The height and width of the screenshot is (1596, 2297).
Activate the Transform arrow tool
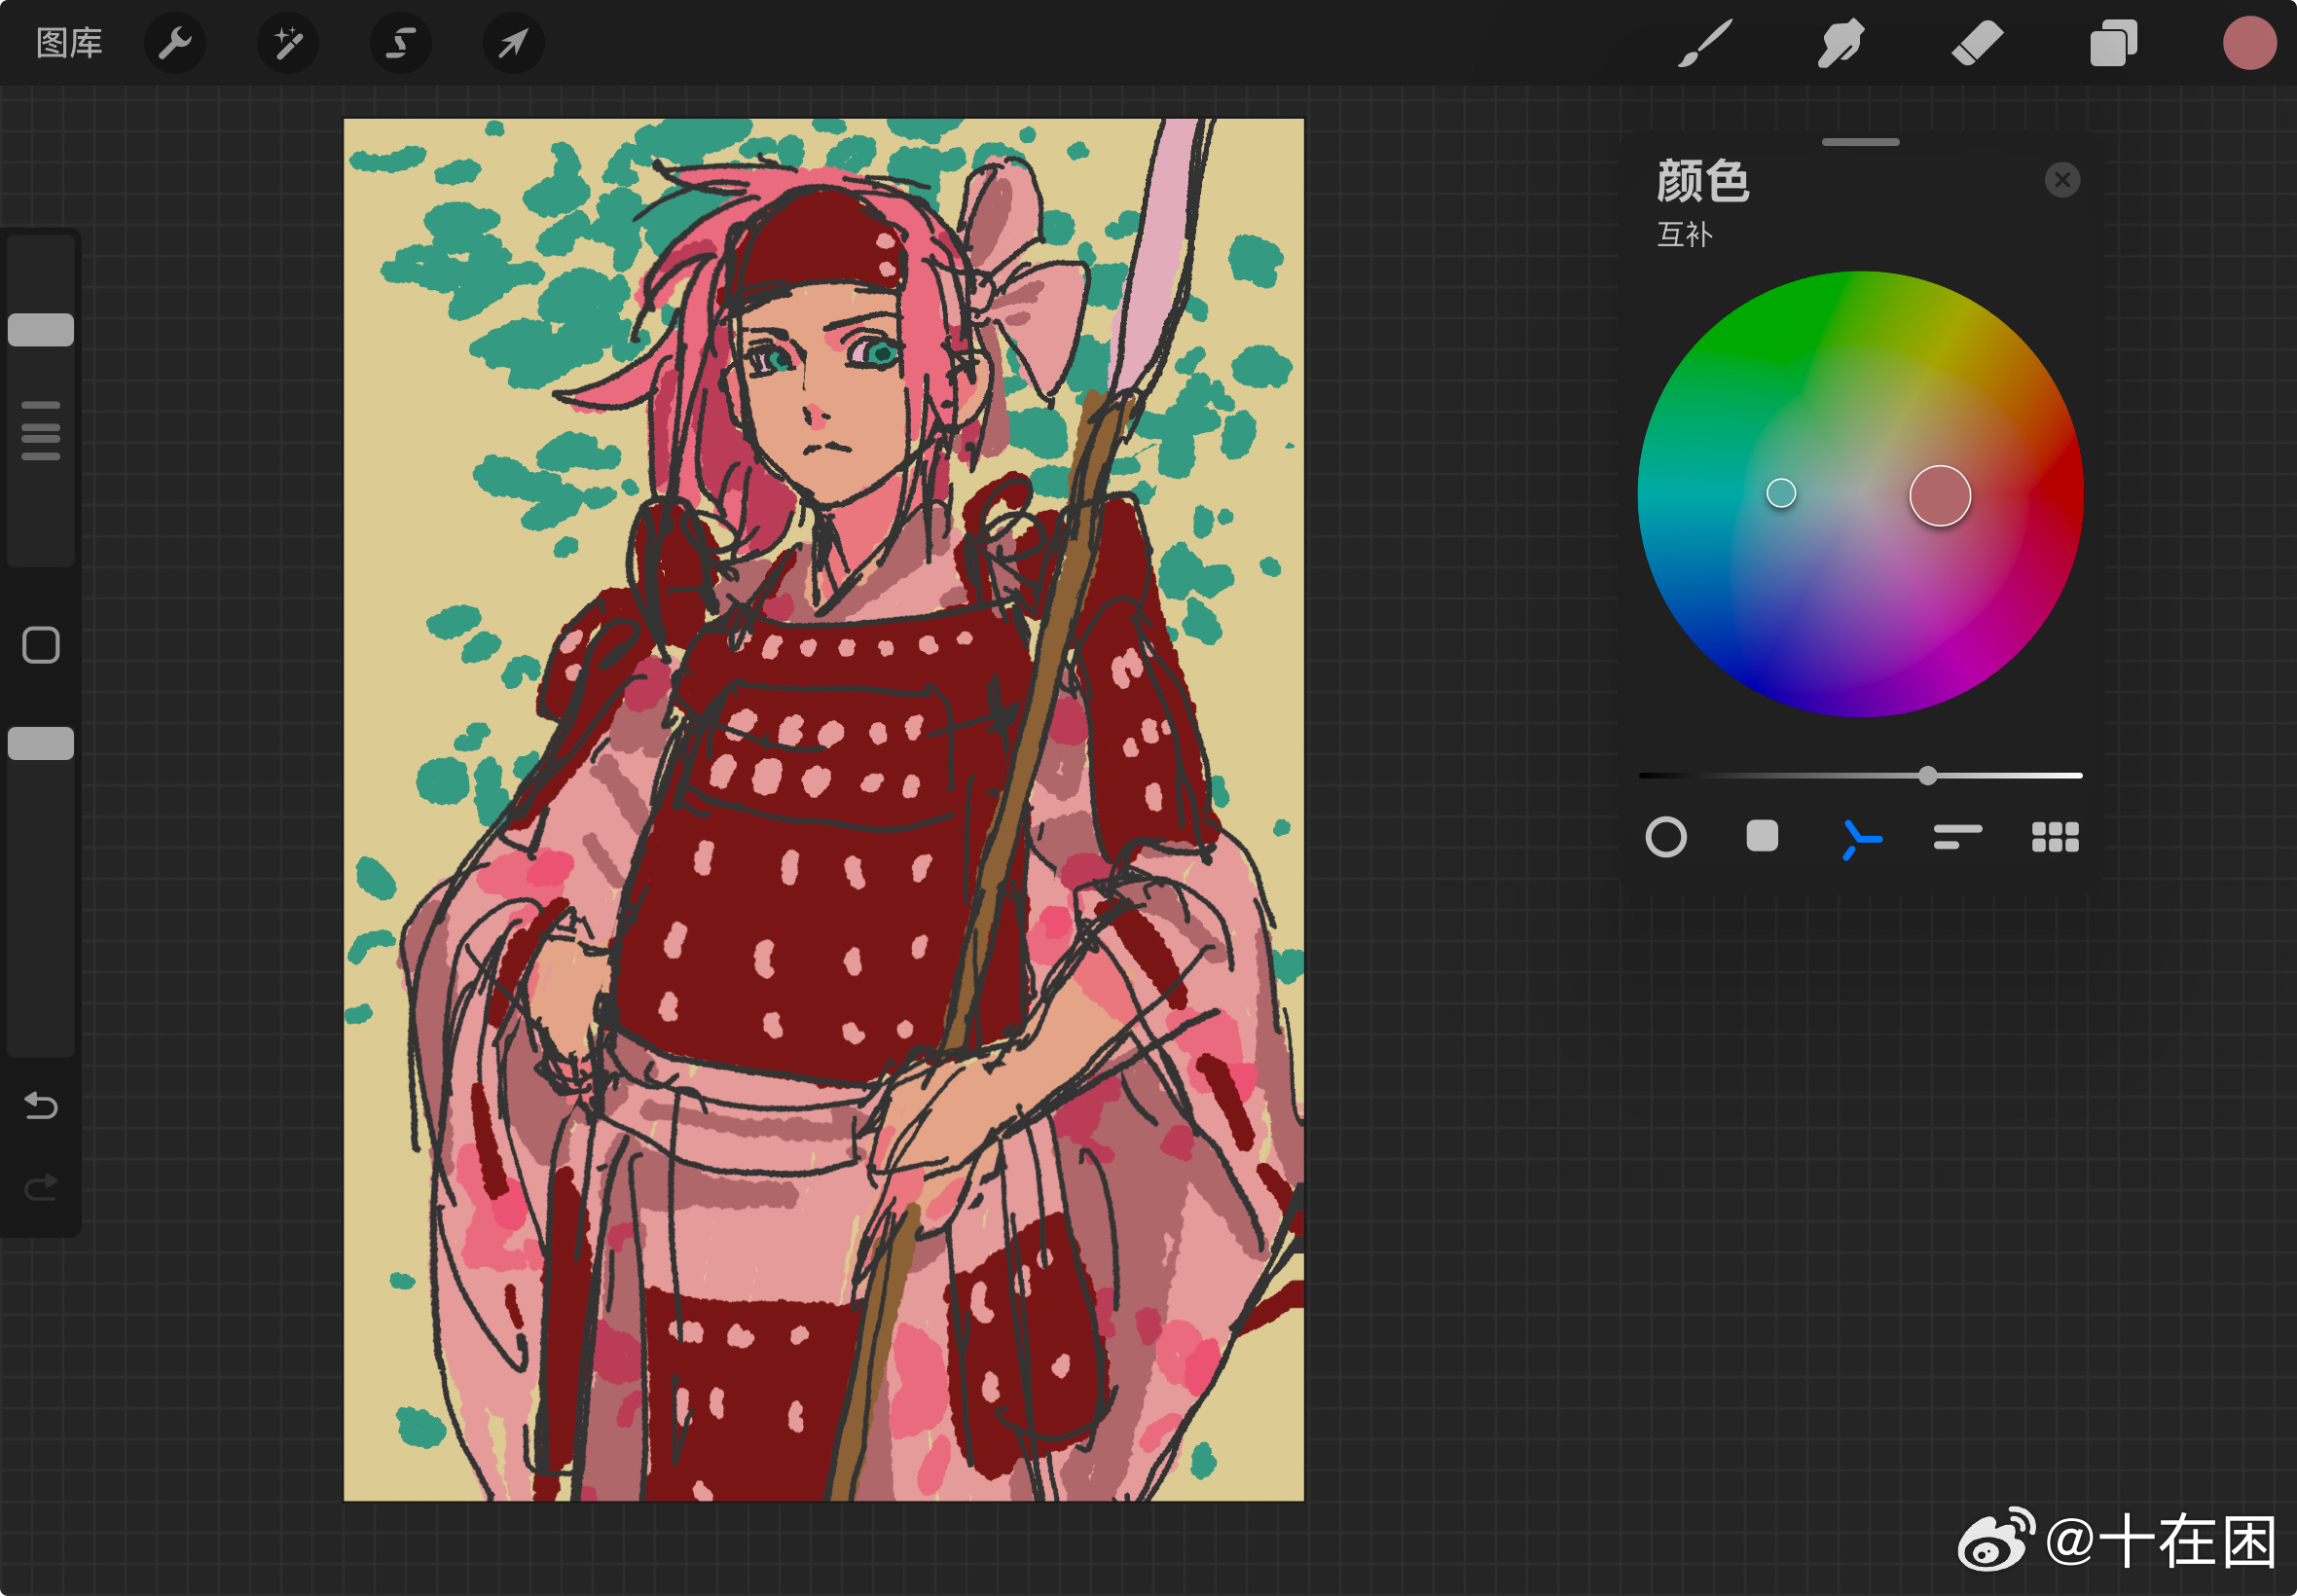(x=514, y=43)
